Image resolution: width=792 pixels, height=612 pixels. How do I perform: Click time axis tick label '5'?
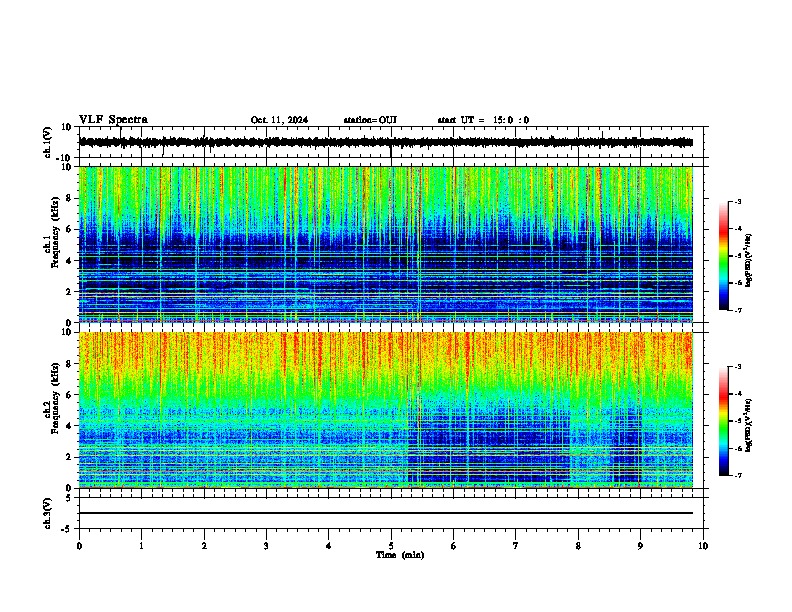click(391, 546)
